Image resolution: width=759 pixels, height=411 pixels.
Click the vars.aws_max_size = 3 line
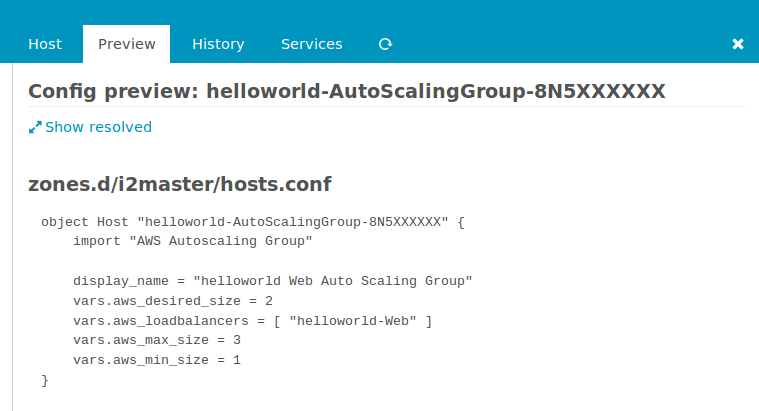(157, 340)
